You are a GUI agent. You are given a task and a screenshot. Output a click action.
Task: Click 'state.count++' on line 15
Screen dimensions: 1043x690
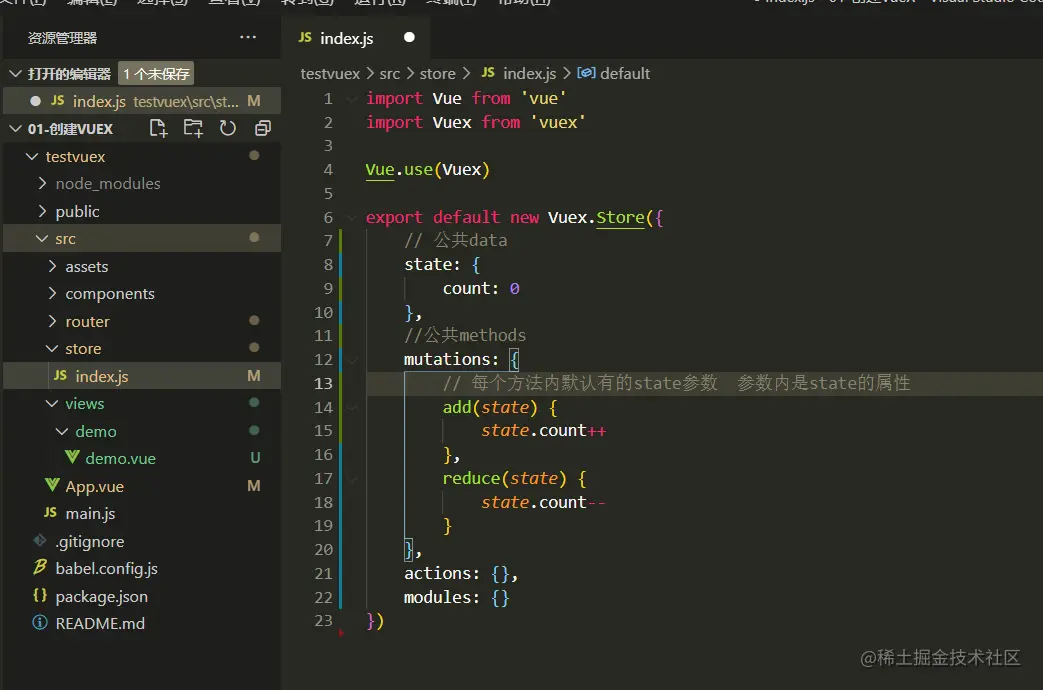point(543,431)
